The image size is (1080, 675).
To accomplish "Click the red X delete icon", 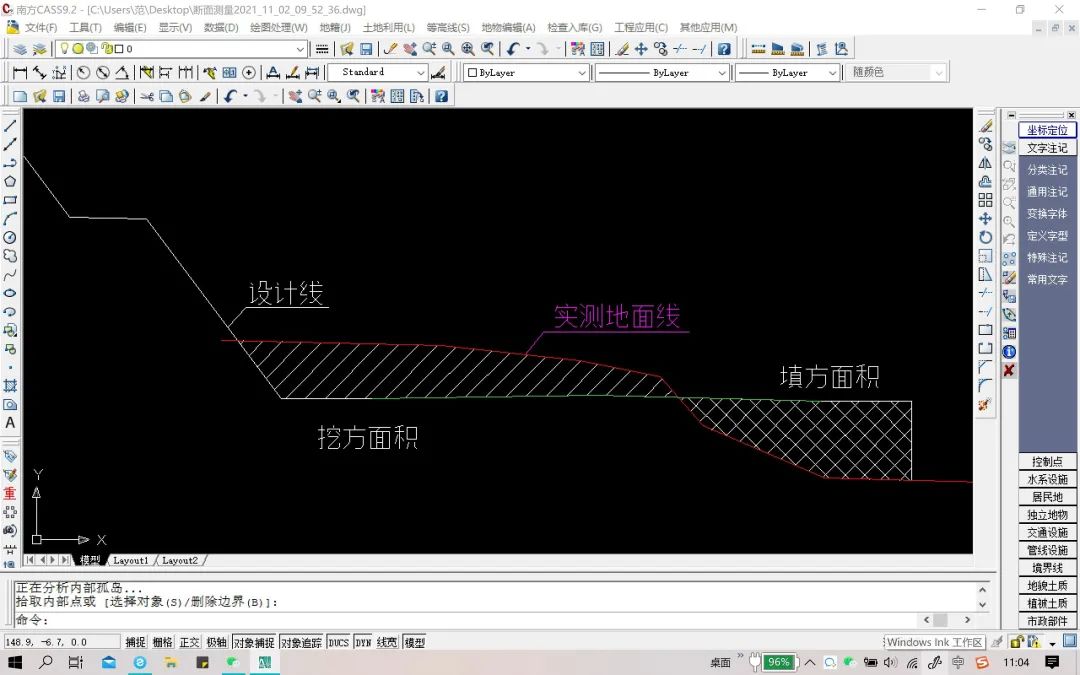I will (x=1009, y=371).
